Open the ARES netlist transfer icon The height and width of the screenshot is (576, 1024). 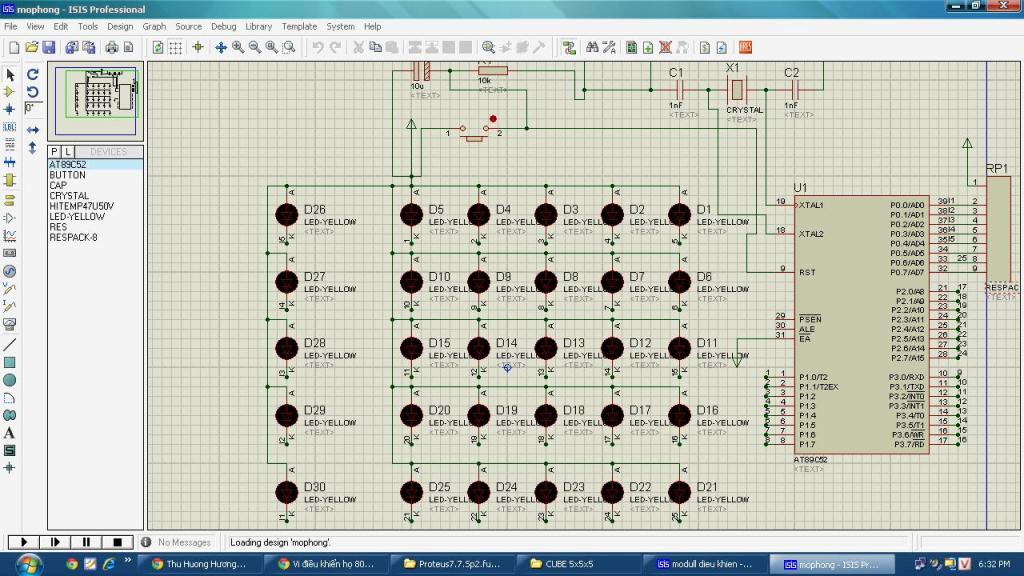pos(745,48)
